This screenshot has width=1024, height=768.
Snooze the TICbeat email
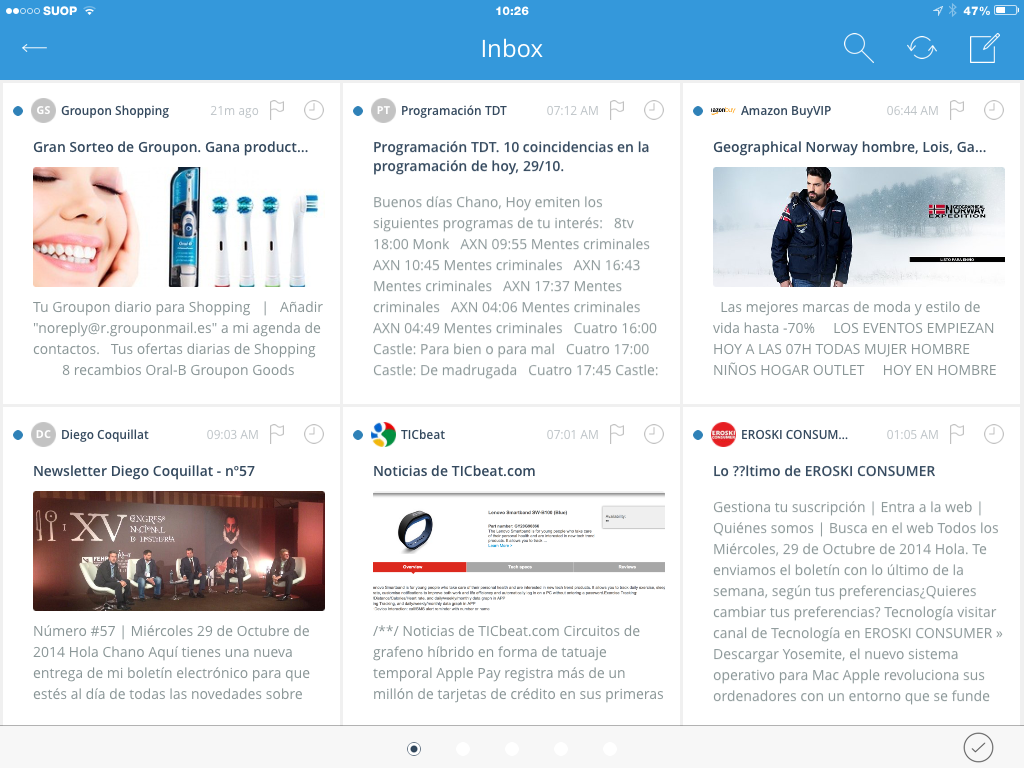click(x=654, y=434)
